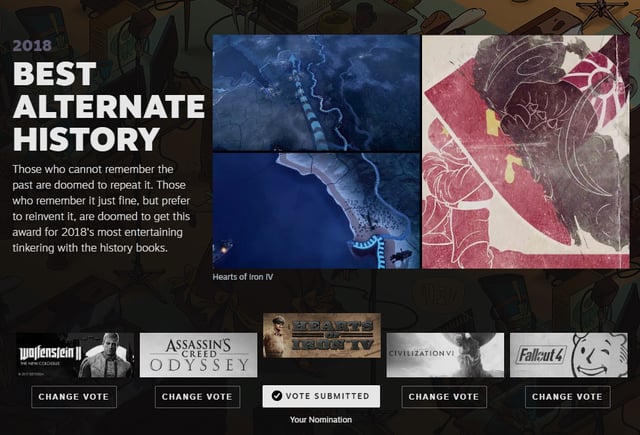Screen dimensions: 640x435
Task: Click the 2018 year label
Action: coord(32,45)
